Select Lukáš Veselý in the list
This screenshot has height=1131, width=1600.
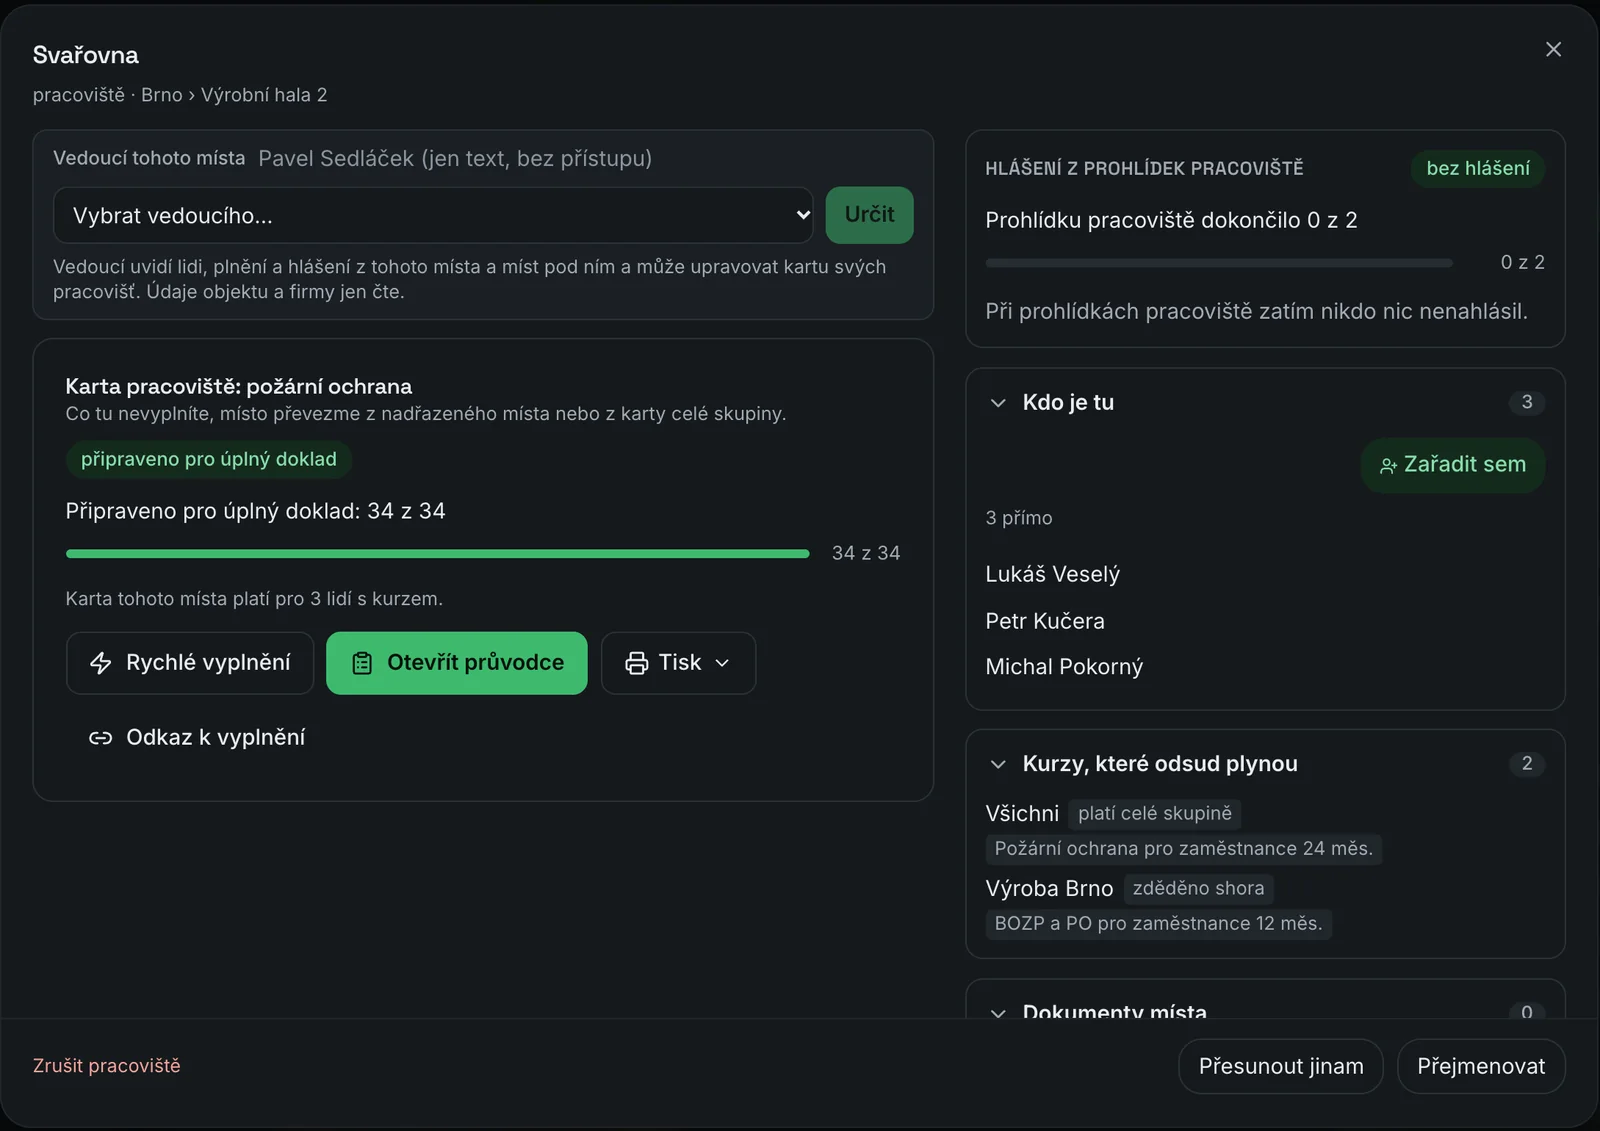point(1052,574)
